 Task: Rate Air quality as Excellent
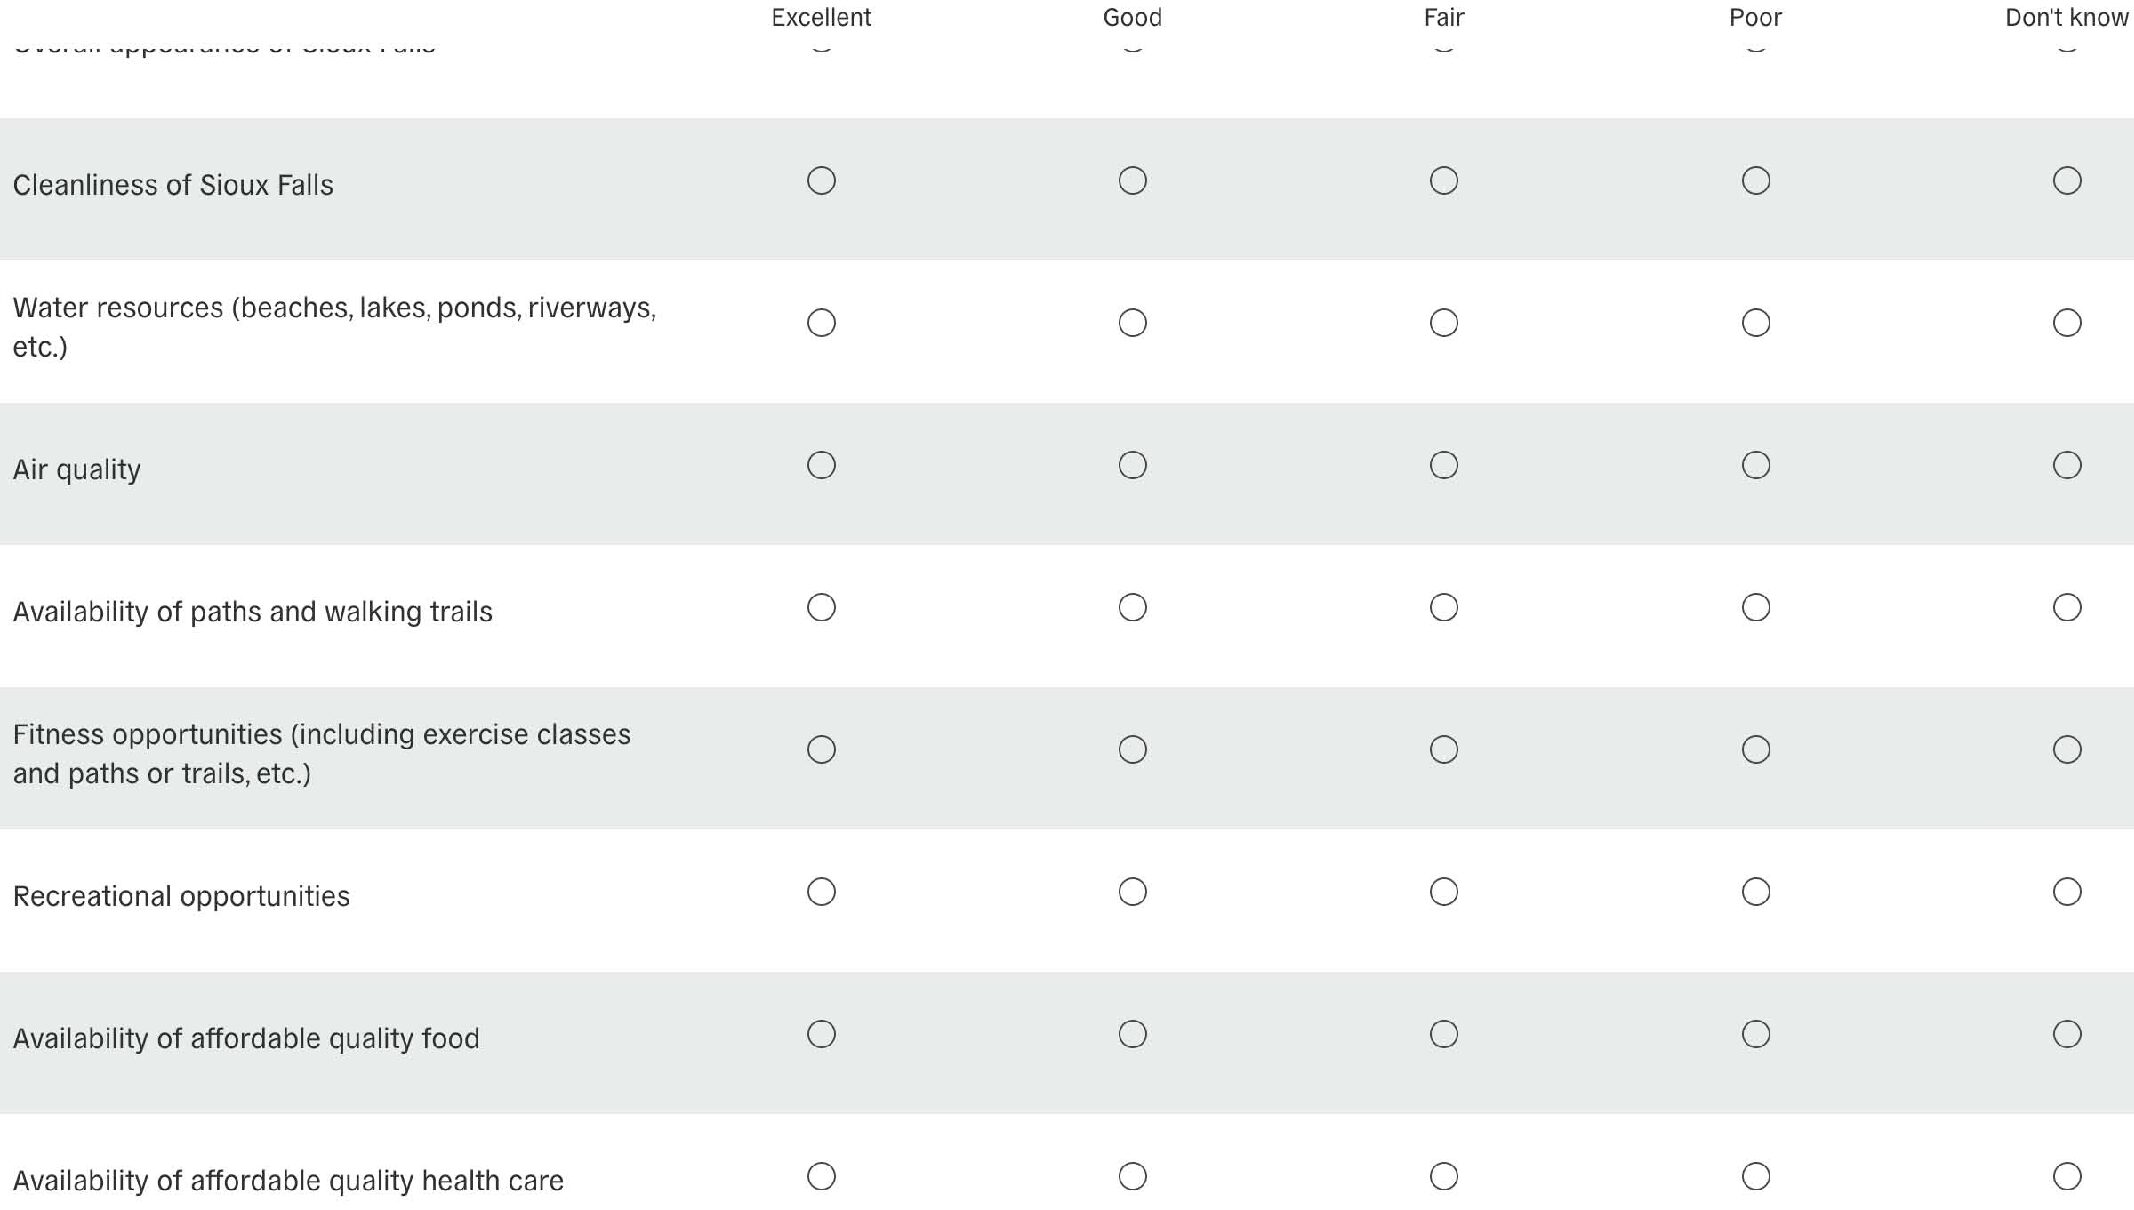[x=821, y=465]
